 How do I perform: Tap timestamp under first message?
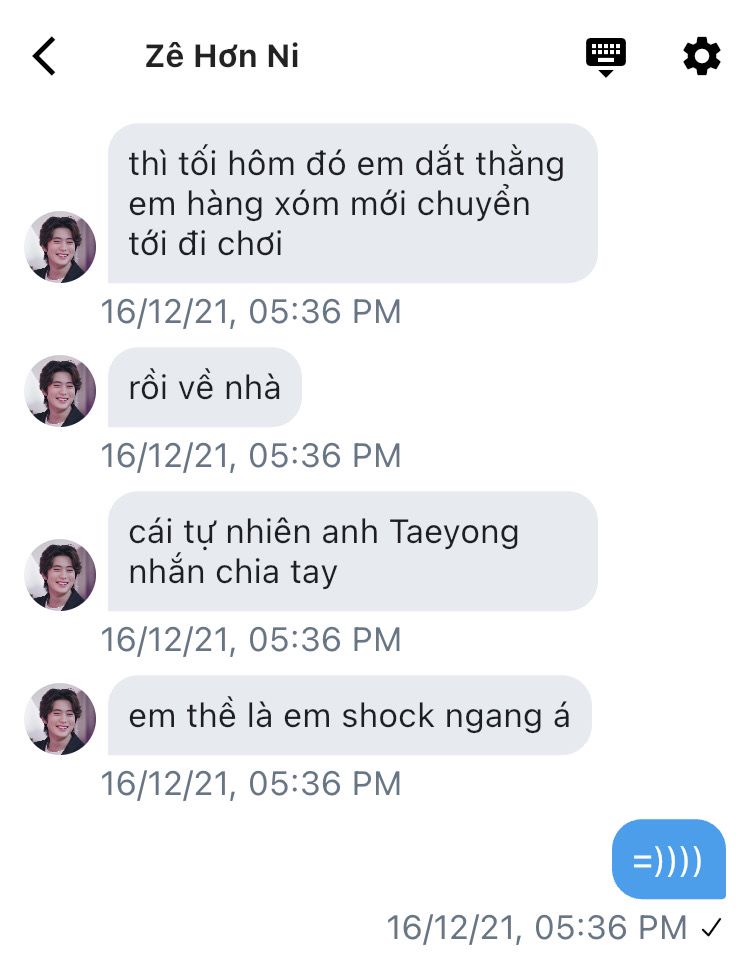(x=251, y=312)
